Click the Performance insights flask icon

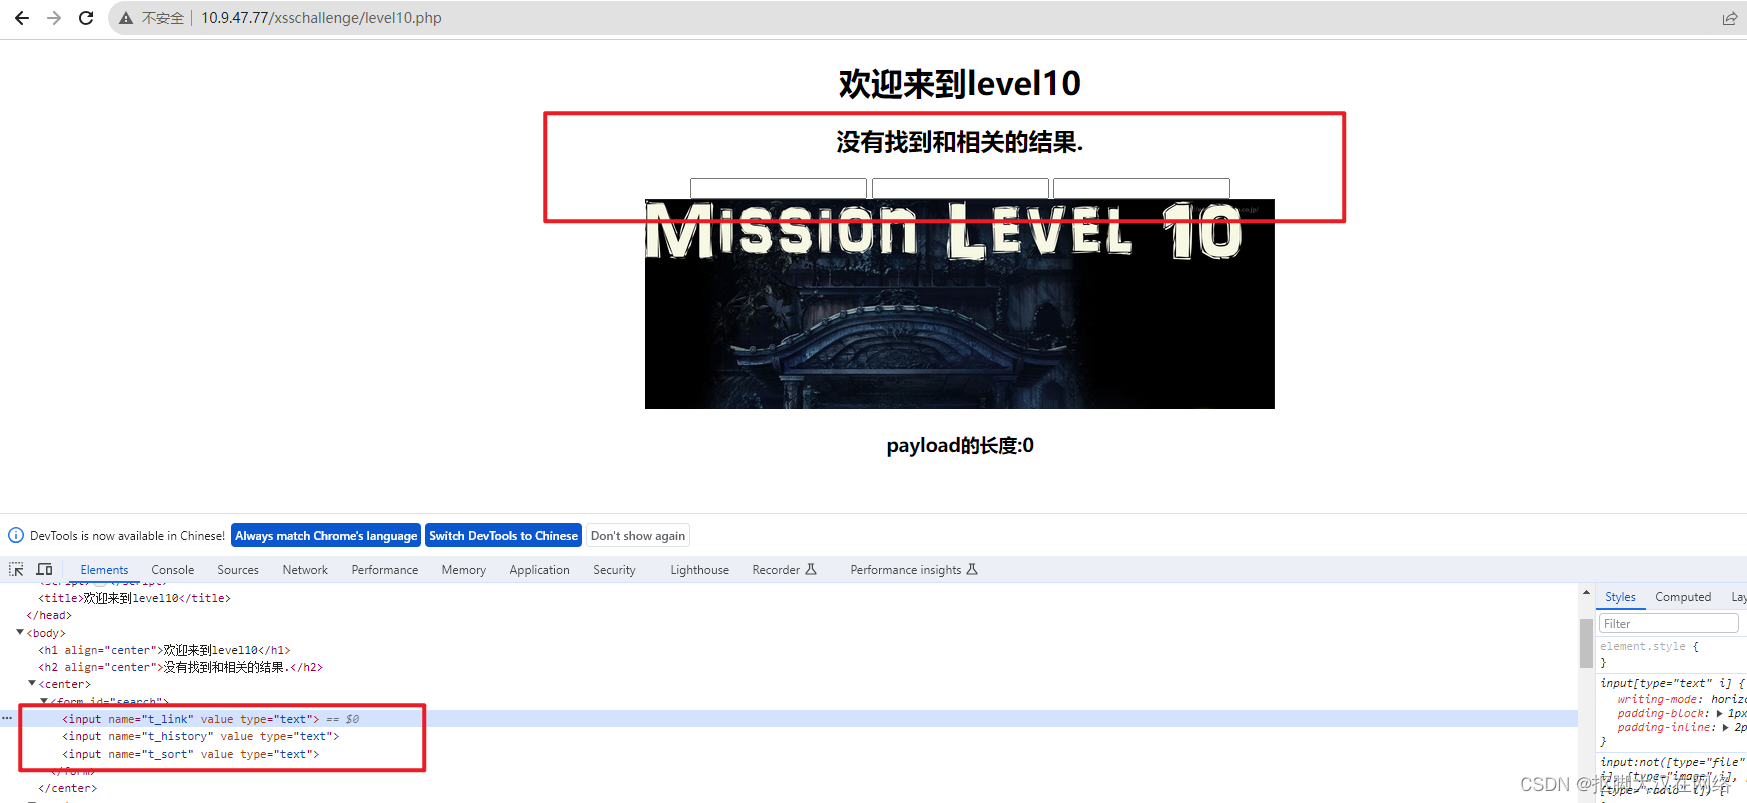[x=972, y=569]
